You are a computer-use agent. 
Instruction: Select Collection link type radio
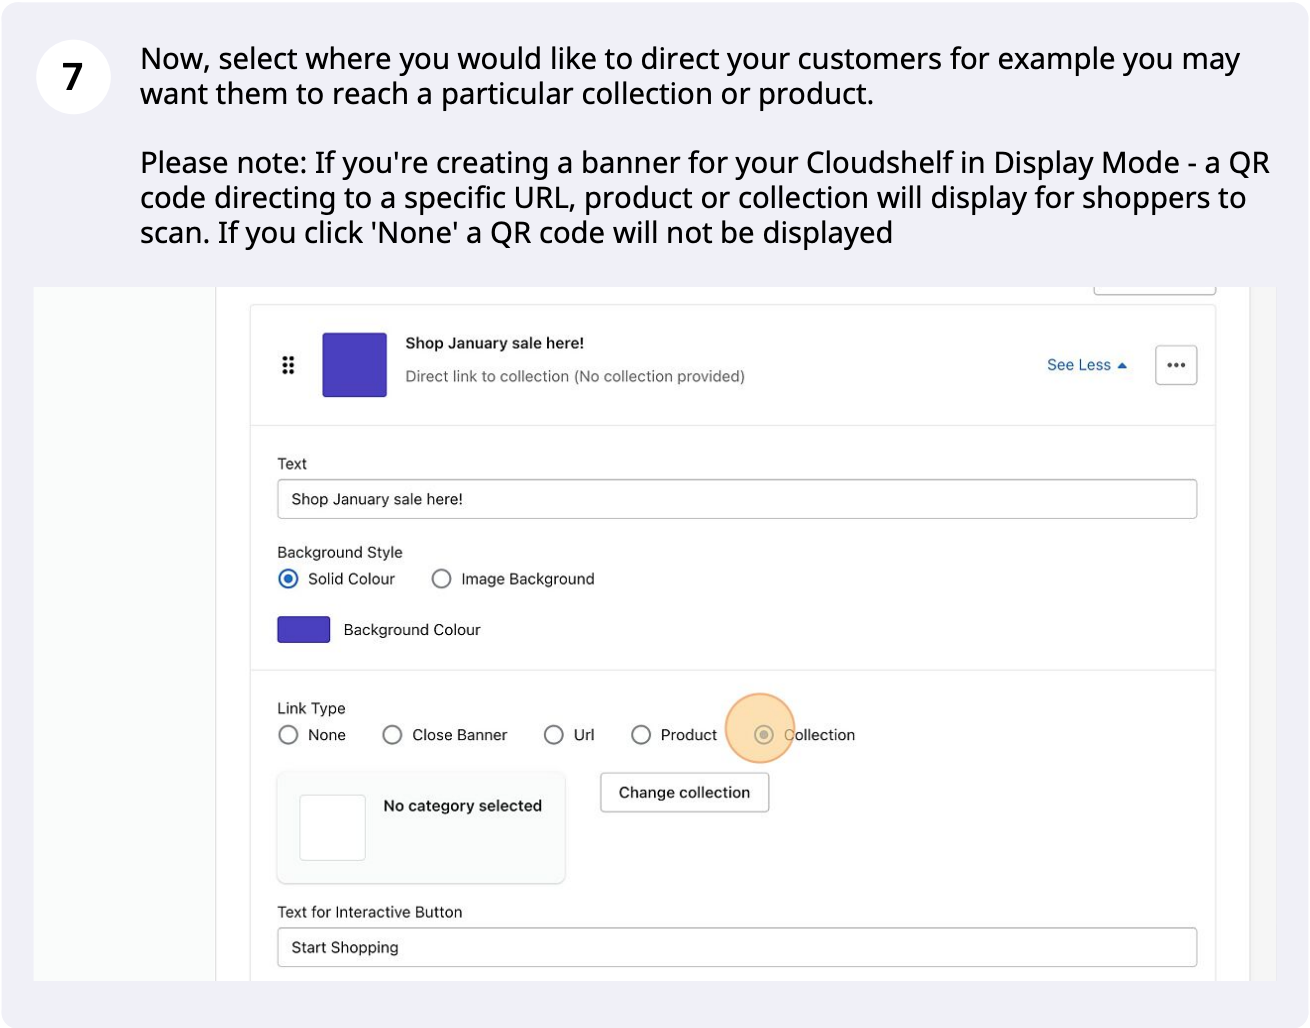coord(764,735)
